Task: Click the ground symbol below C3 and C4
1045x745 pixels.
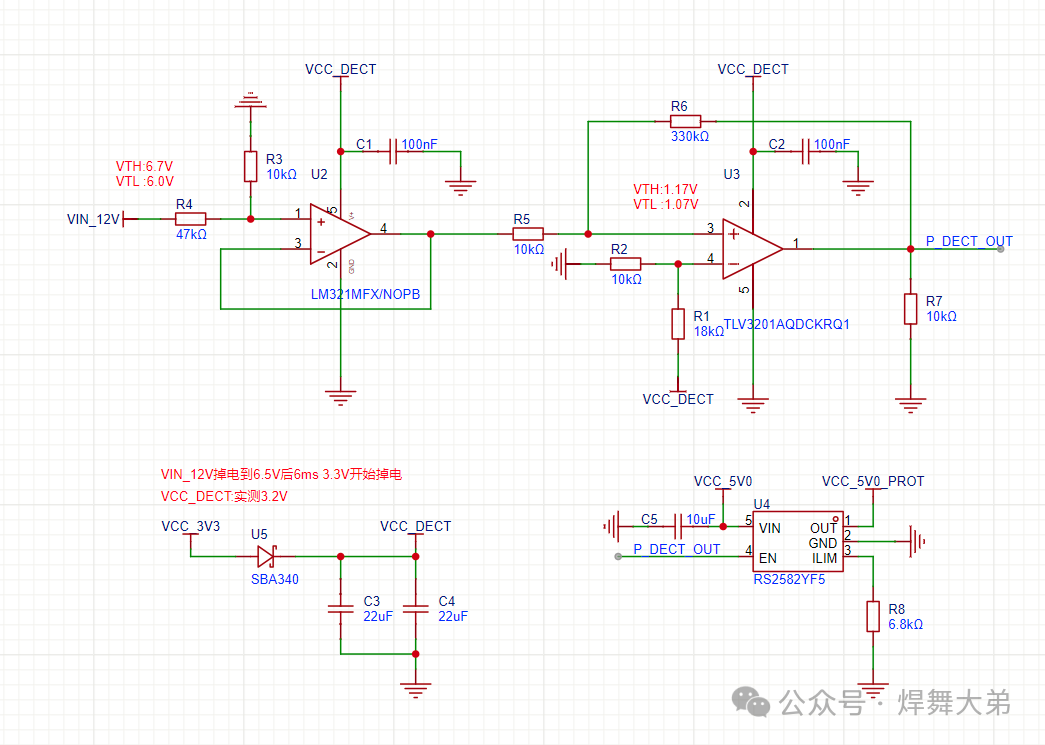Action: [416, 690]
